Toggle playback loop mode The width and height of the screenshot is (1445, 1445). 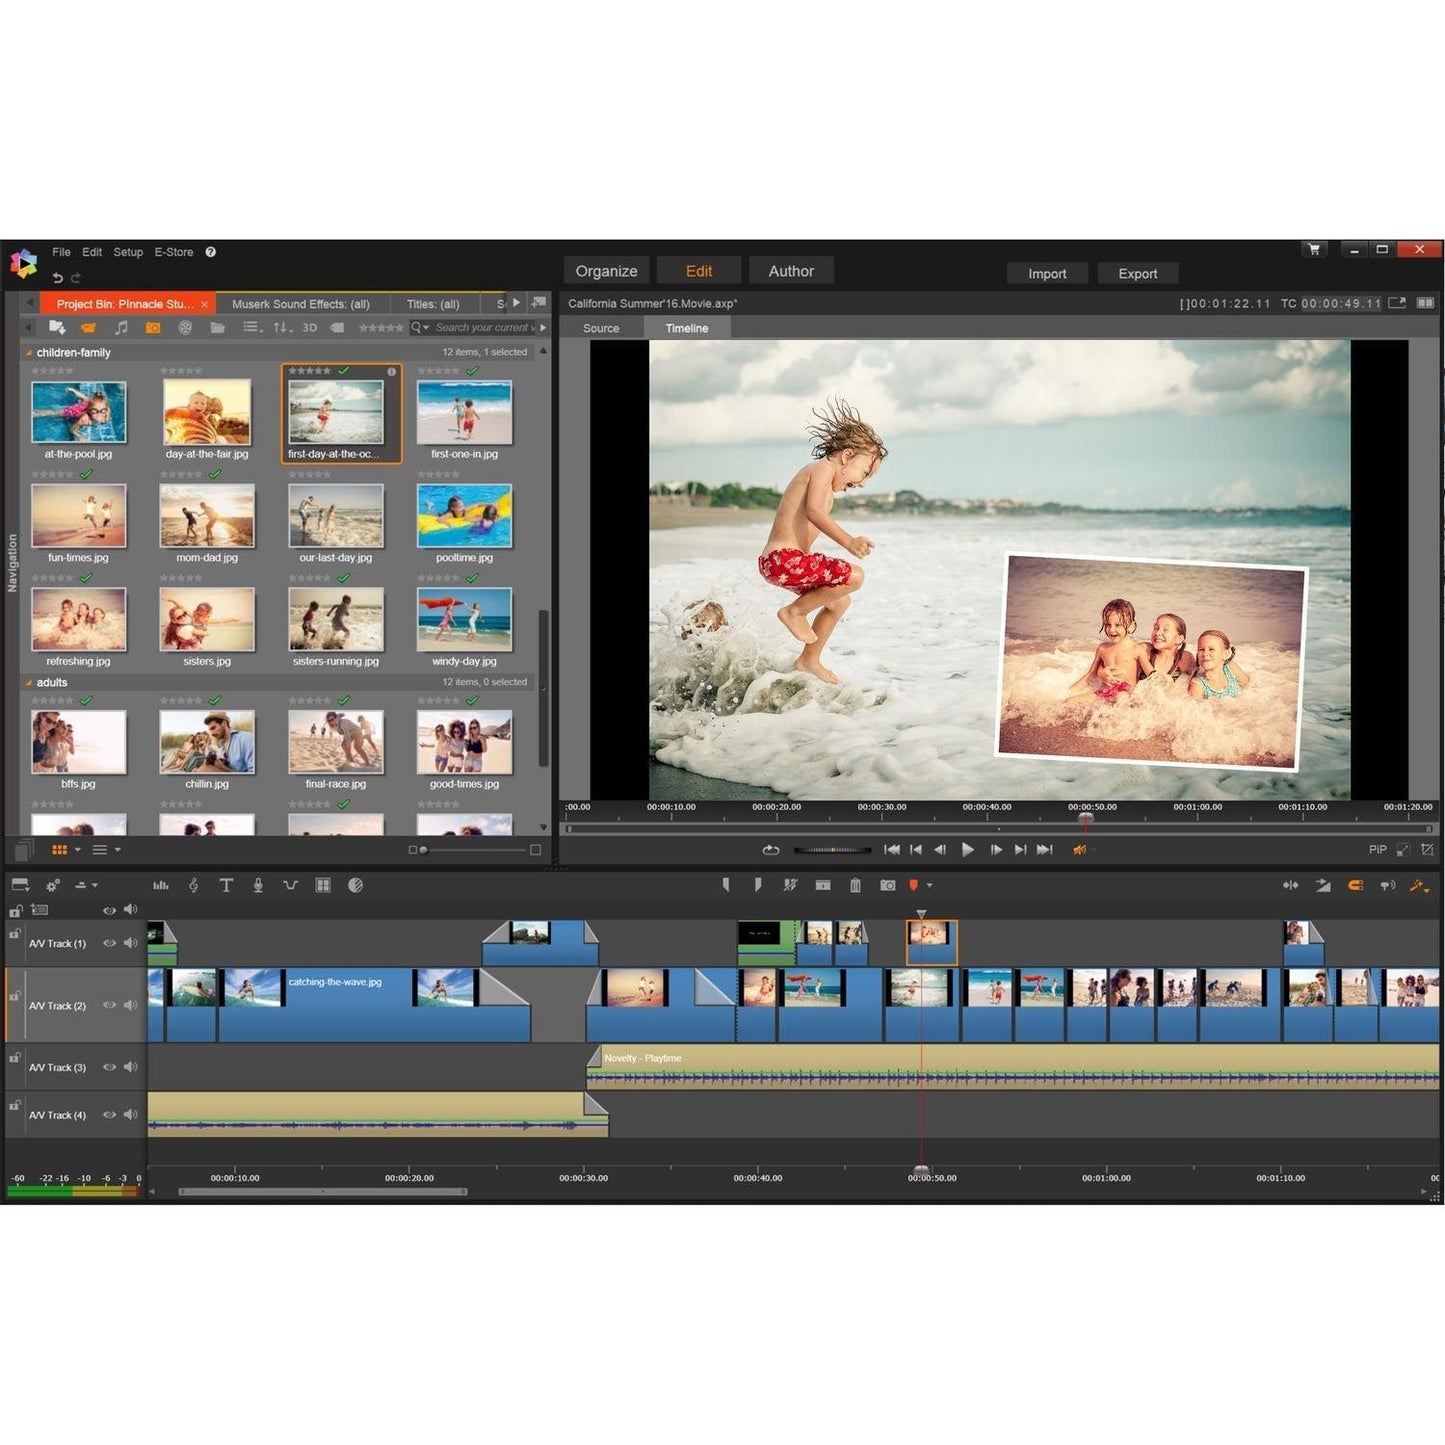click(x=770, y=849)
